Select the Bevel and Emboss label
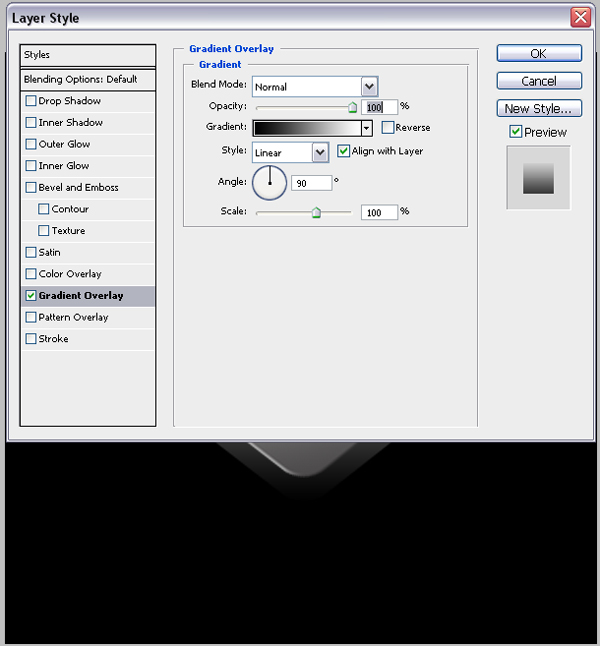Screen dimensions: 600x646 (x=78, y=187)
